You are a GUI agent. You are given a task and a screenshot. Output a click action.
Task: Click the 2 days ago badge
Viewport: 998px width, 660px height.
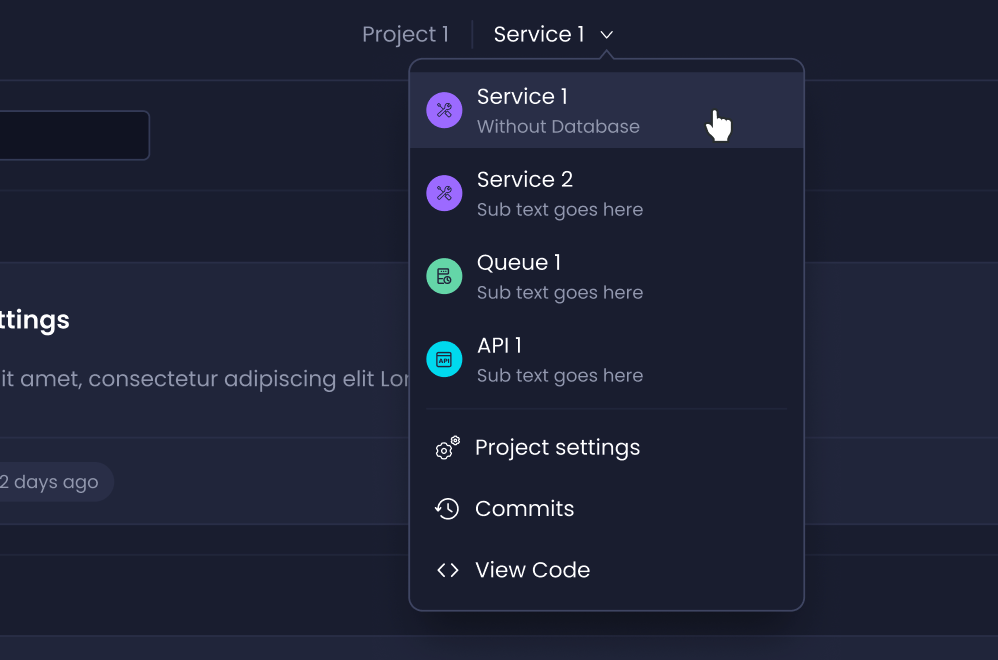[x=48, y=481]
